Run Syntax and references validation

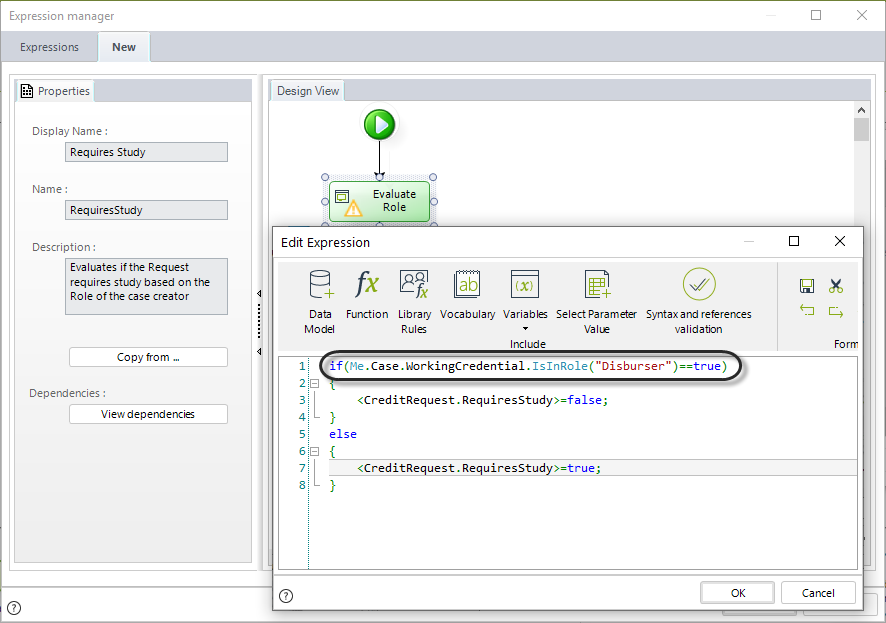[x=698, y=302]
